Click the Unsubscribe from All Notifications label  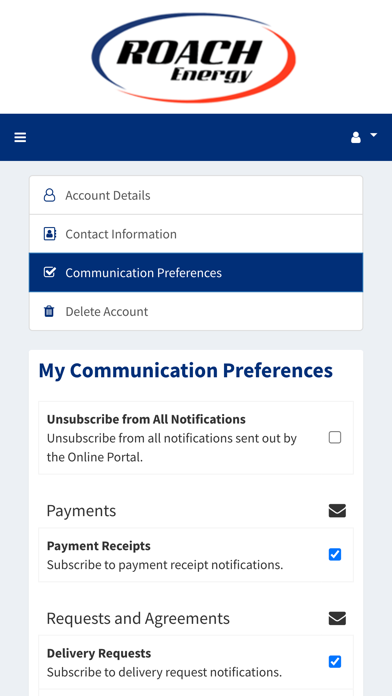pyautogui.click(x=146, y=419)
